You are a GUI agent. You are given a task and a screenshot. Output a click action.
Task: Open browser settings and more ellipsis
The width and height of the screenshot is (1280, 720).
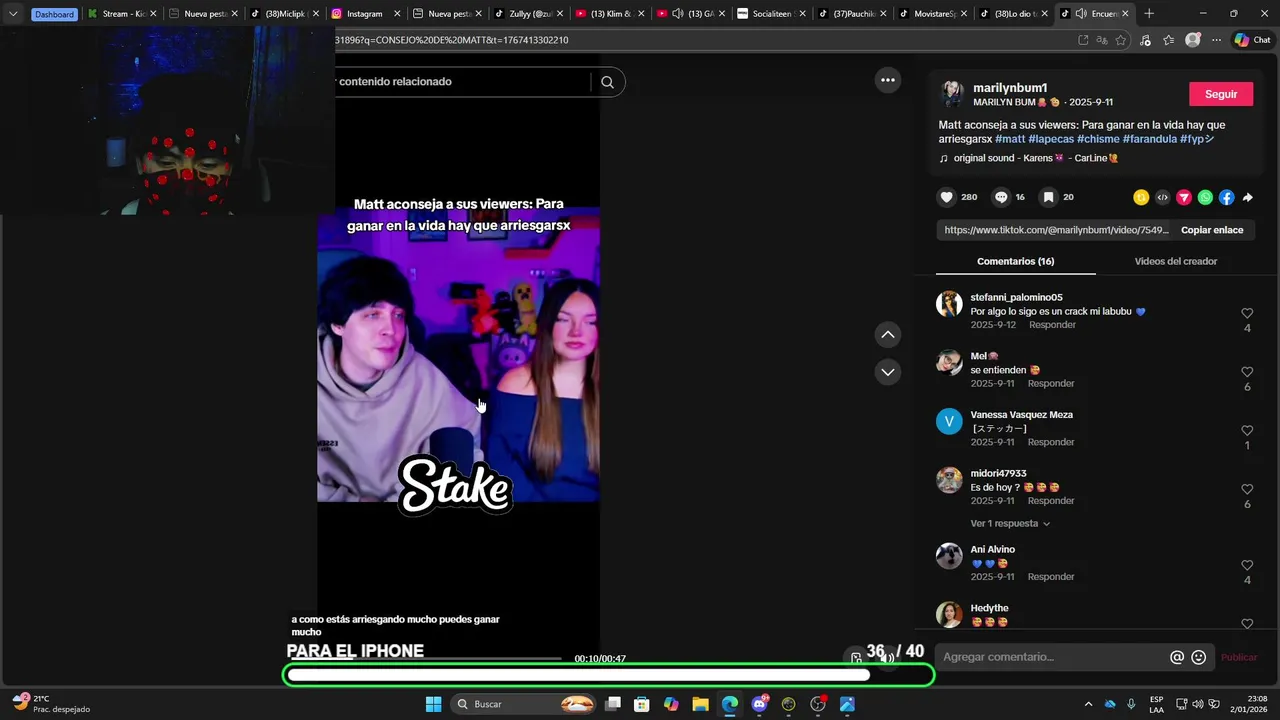1216,40
